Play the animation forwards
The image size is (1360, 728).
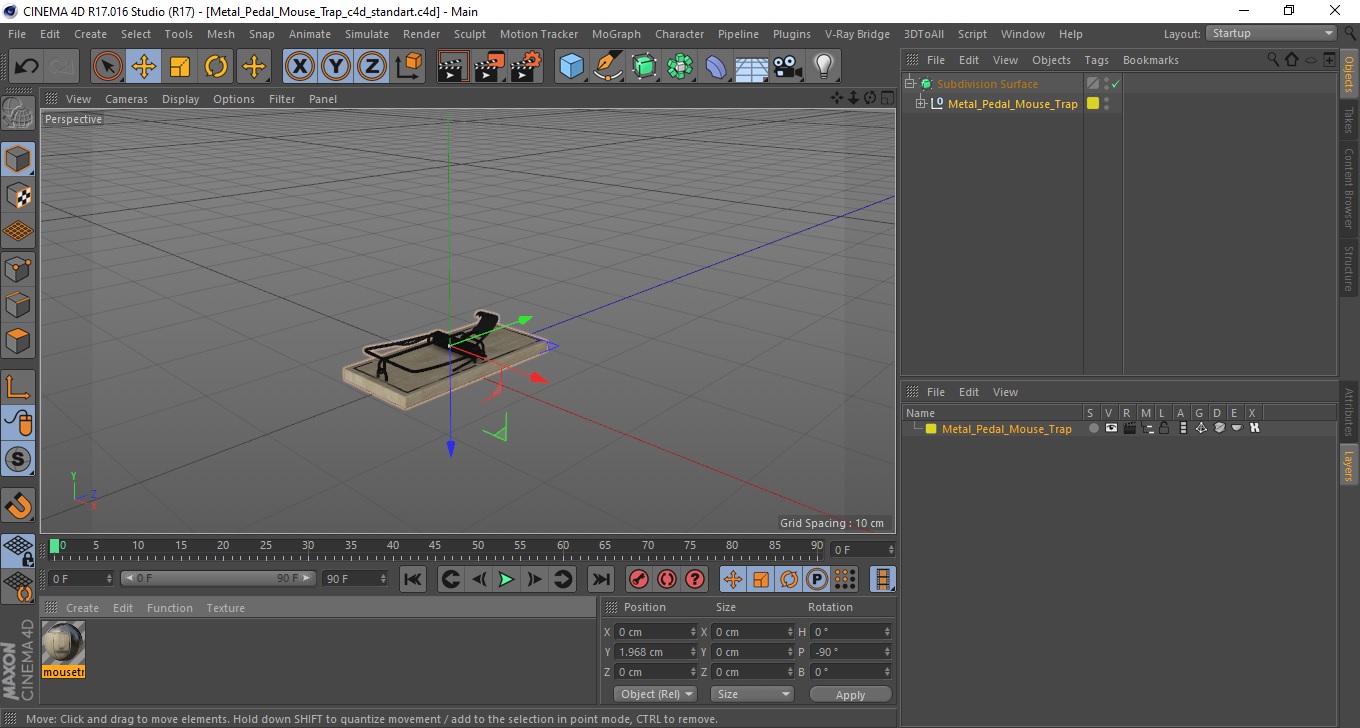[507, 579]
